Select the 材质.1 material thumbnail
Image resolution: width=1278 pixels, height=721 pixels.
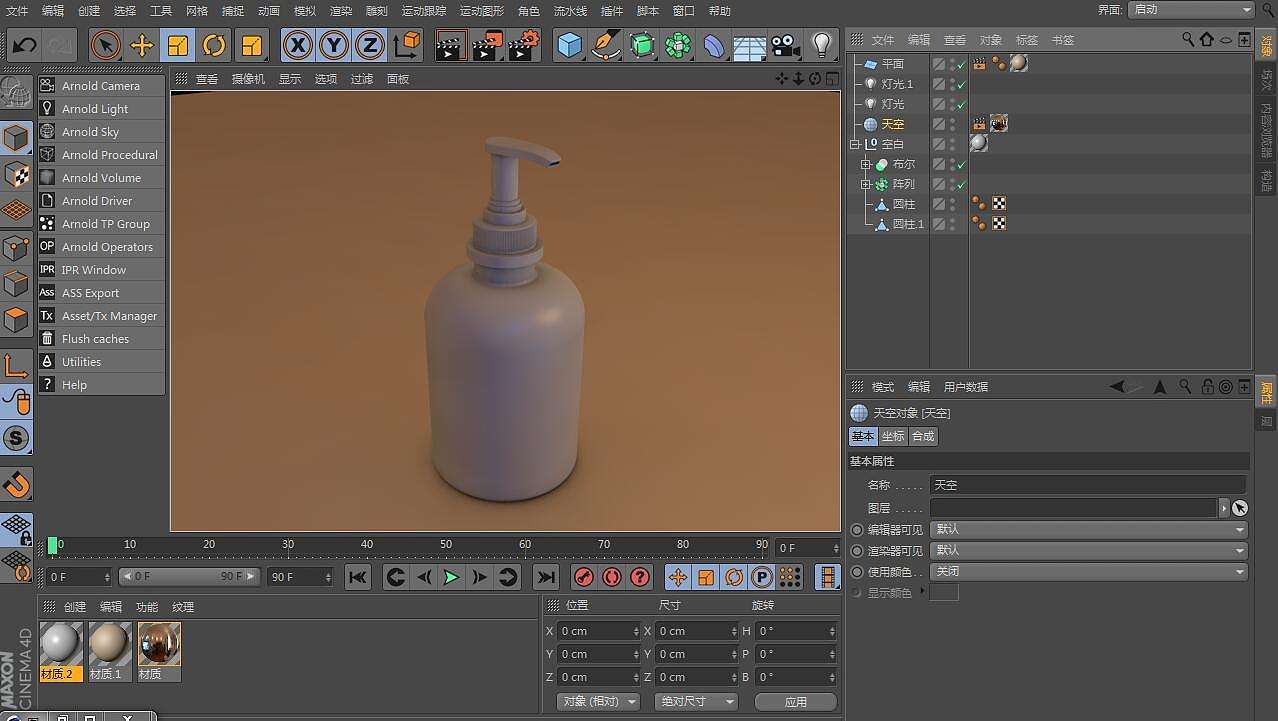tap(109, 645)
